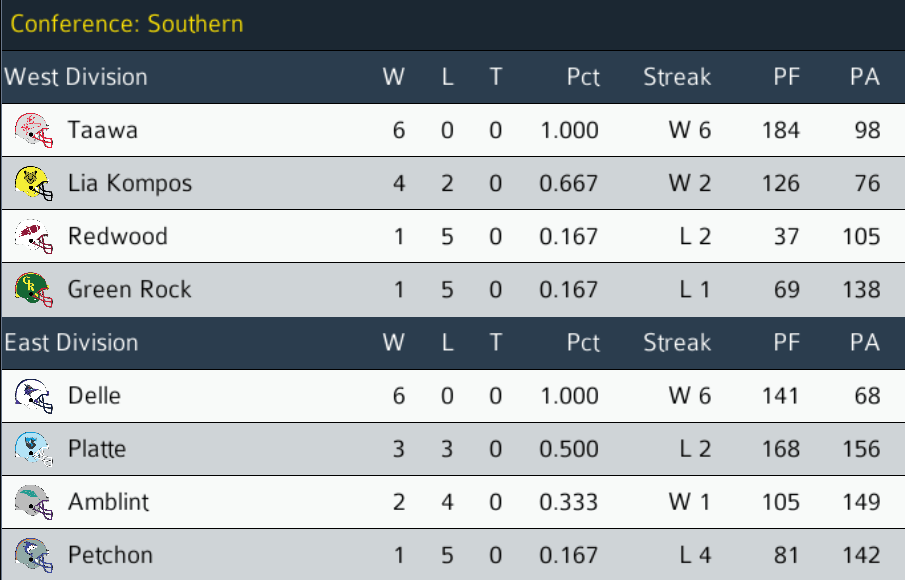The image size is (905, 580).
Task: Select the Delle team name
Action: [x=94, y=396]
